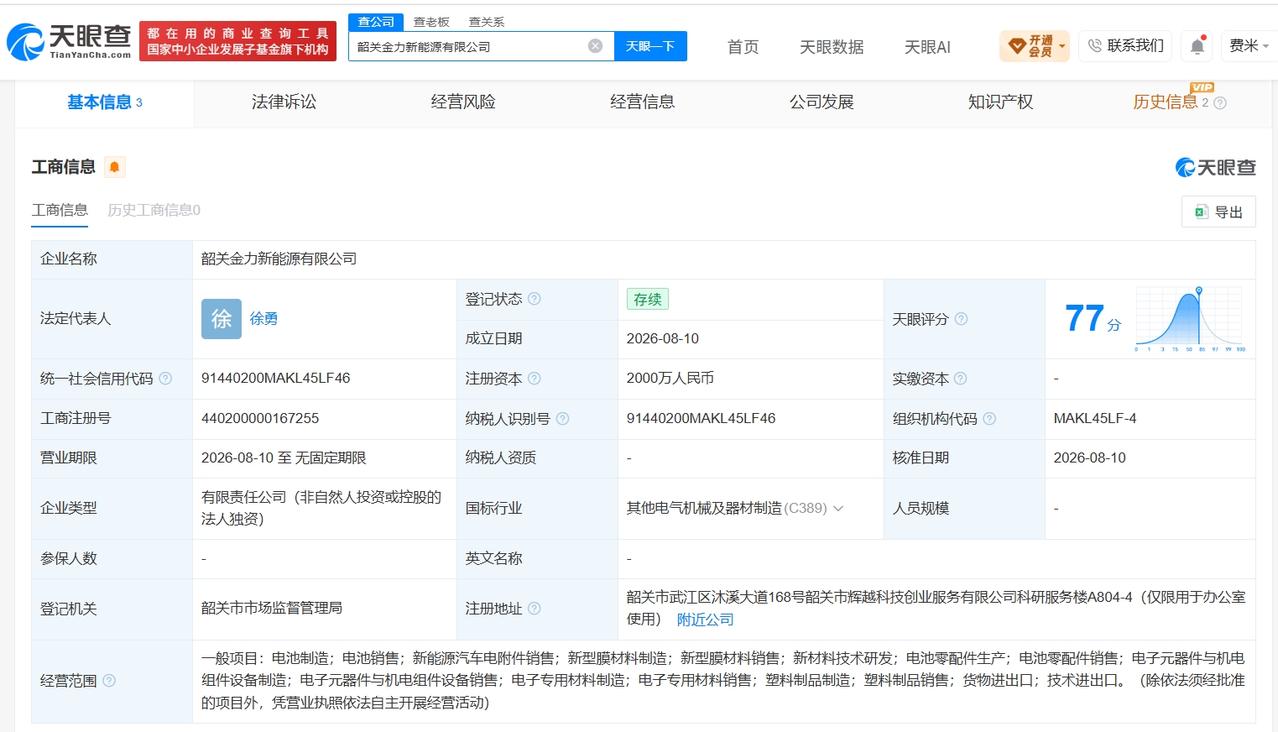This screenshot has height=732, width=1278.
Task: Open 天眼数据 in top navigation
Action: click(x=832, y=47)
